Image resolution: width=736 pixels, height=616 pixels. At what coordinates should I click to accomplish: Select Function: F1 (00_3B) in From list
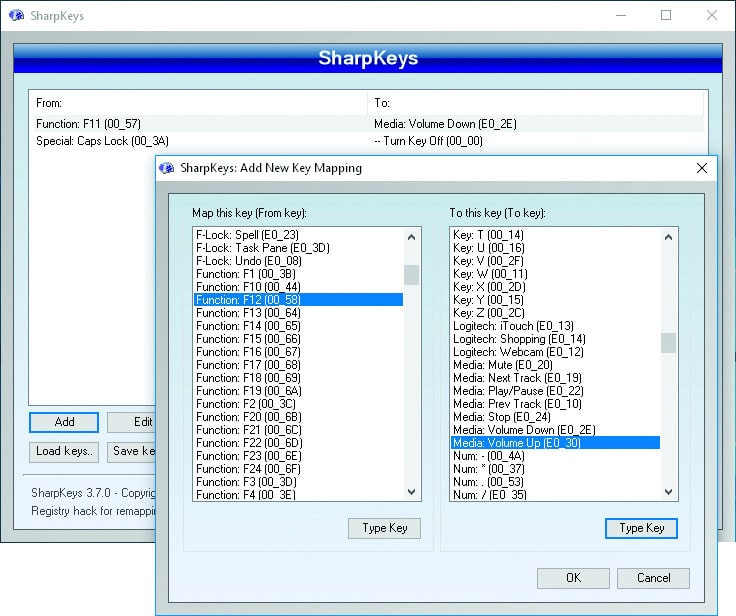click(x=245, y=273)
